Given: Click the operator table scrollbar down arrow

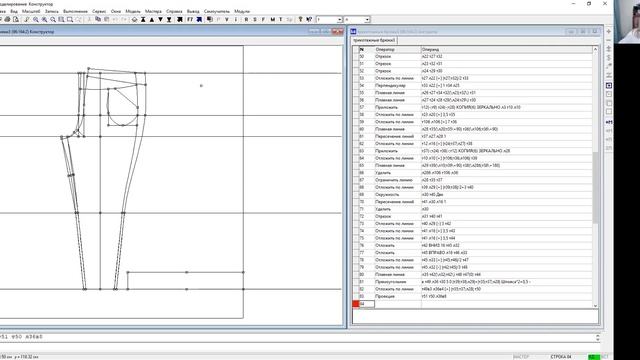Looking at the screenshot, I should (x=596, y=305).
